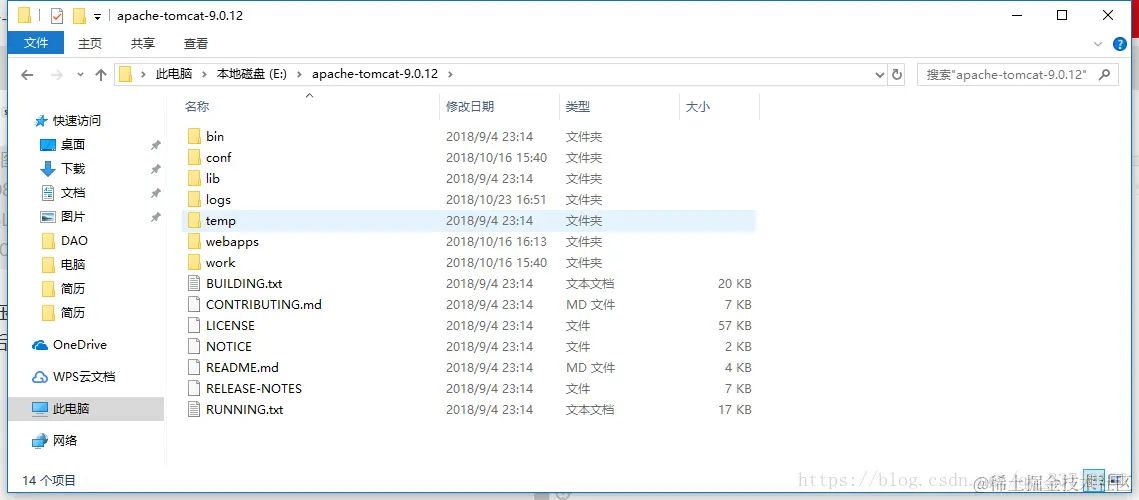1139x500 pixels.
Task: Open the 共享 ribbon tab
Action: point(143,44)
